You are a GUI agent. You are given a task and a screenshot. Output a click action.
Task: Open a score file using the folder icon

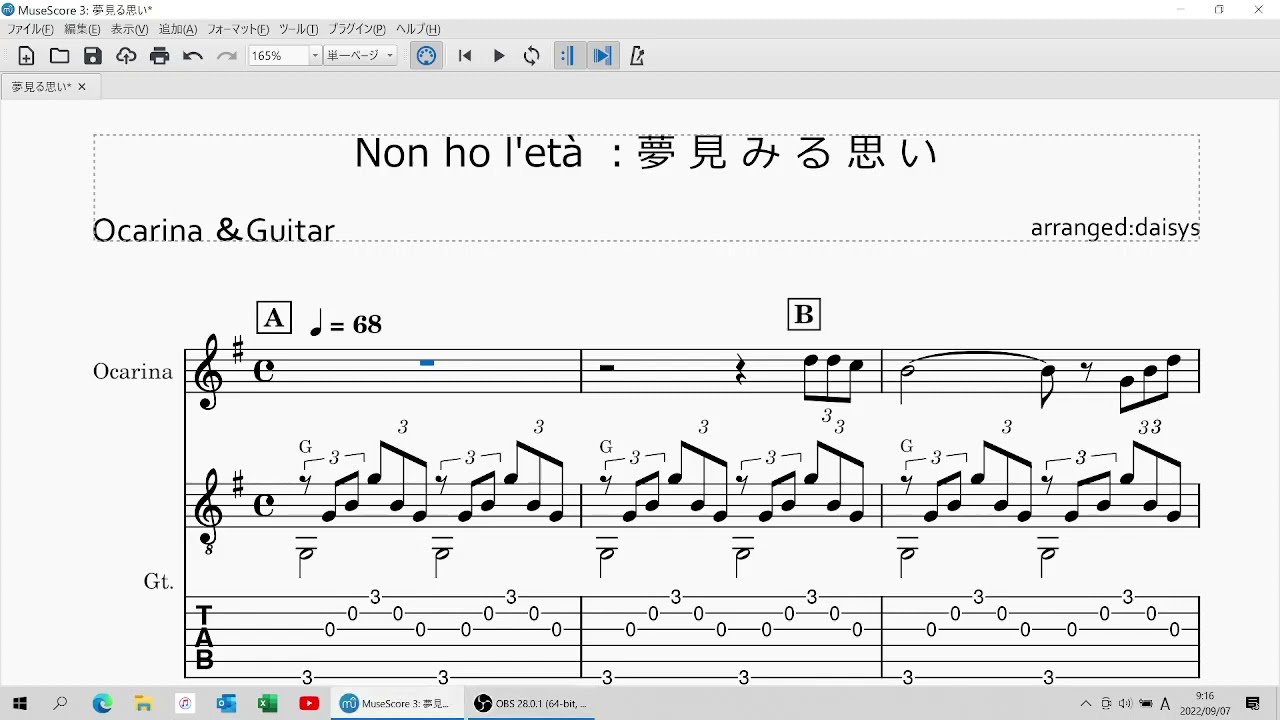60,56
